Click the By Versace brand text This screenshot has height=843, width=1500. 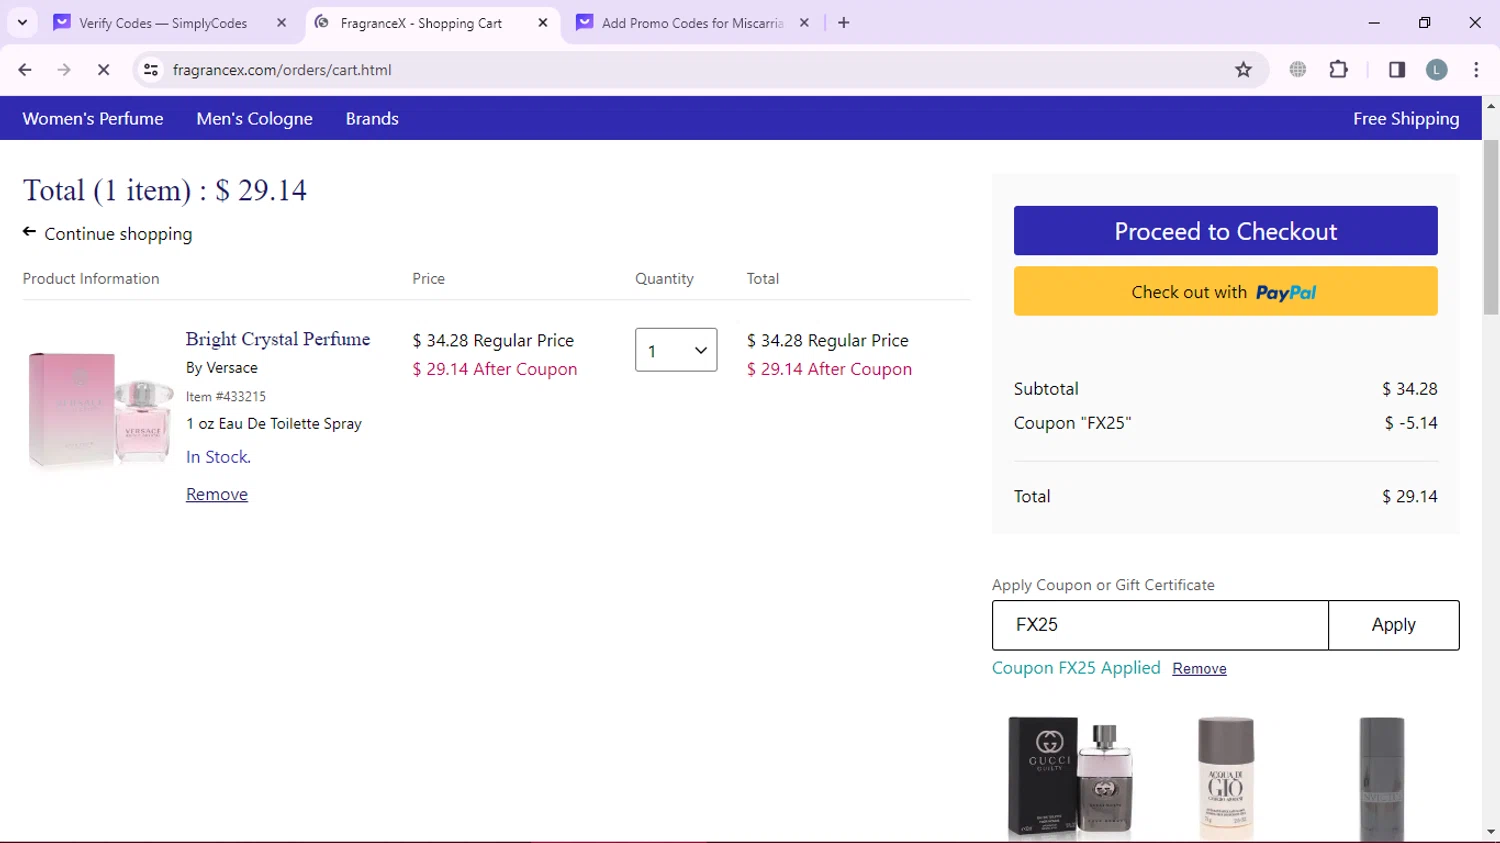click(222, 368)
